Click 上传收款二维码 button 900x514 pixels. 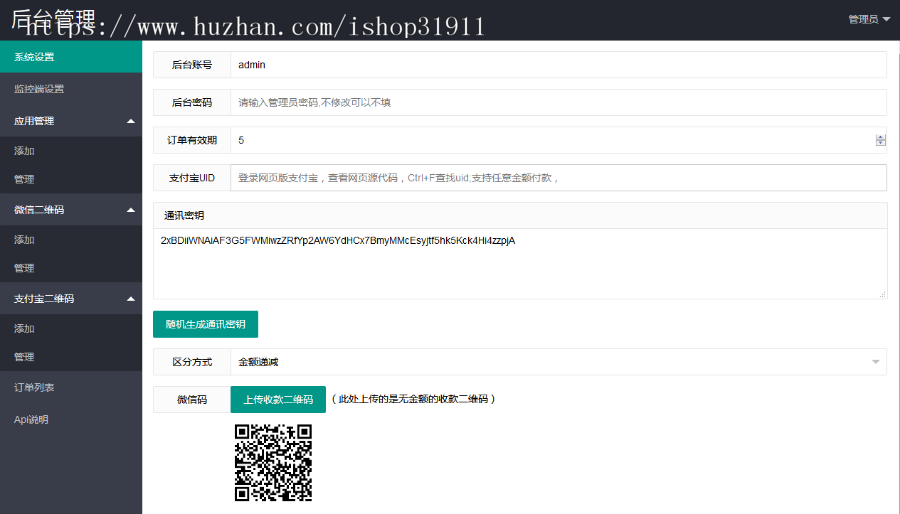pos(278,399)
